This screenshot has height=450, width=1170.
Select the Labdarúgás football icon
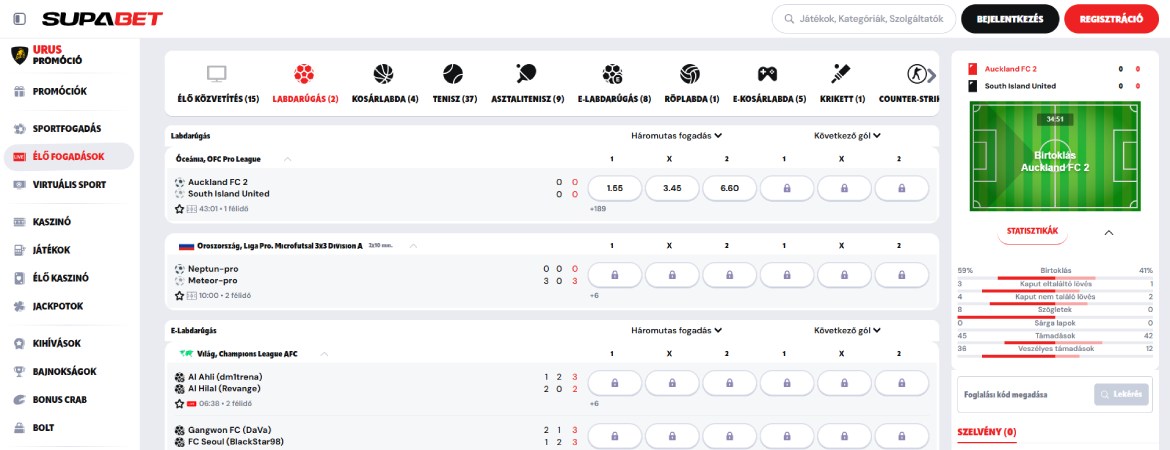[x=304, y=74]
